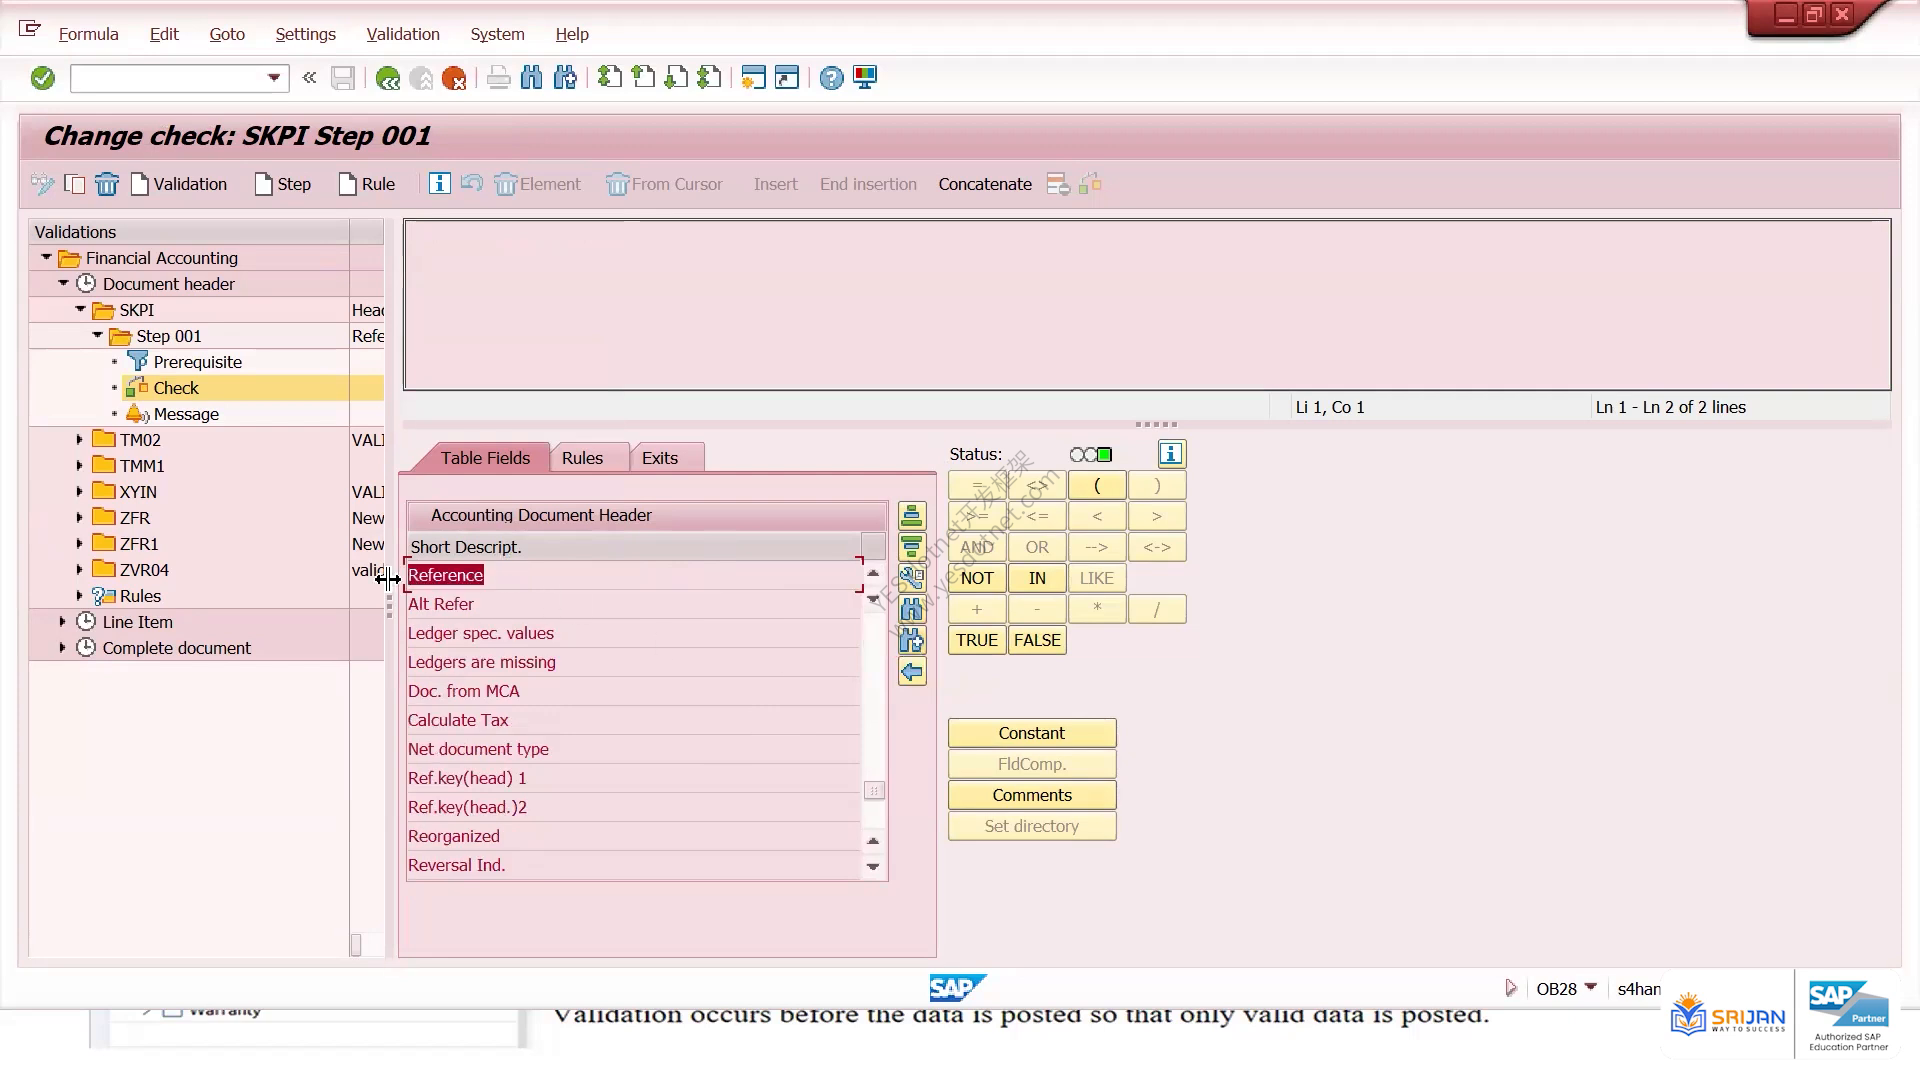
Task: Open the command field dropdown arrow
Action: (273, 78)
